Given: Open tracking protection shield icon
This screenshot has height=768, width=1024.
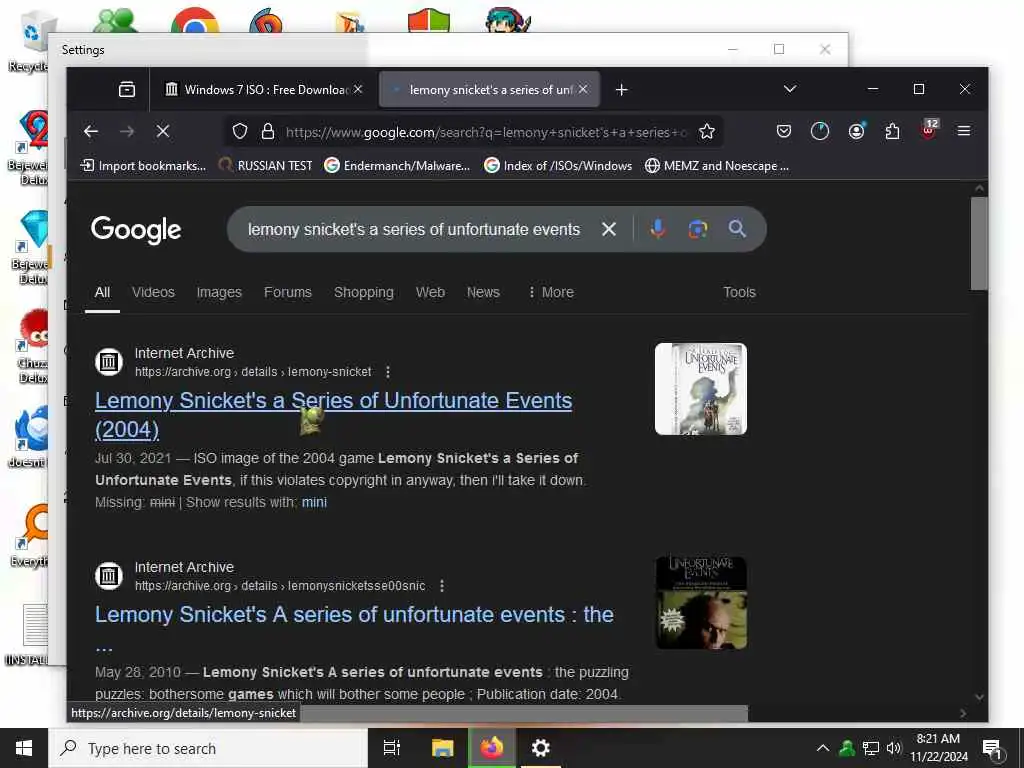Looking at the screenshot, I should pos(240,132).
